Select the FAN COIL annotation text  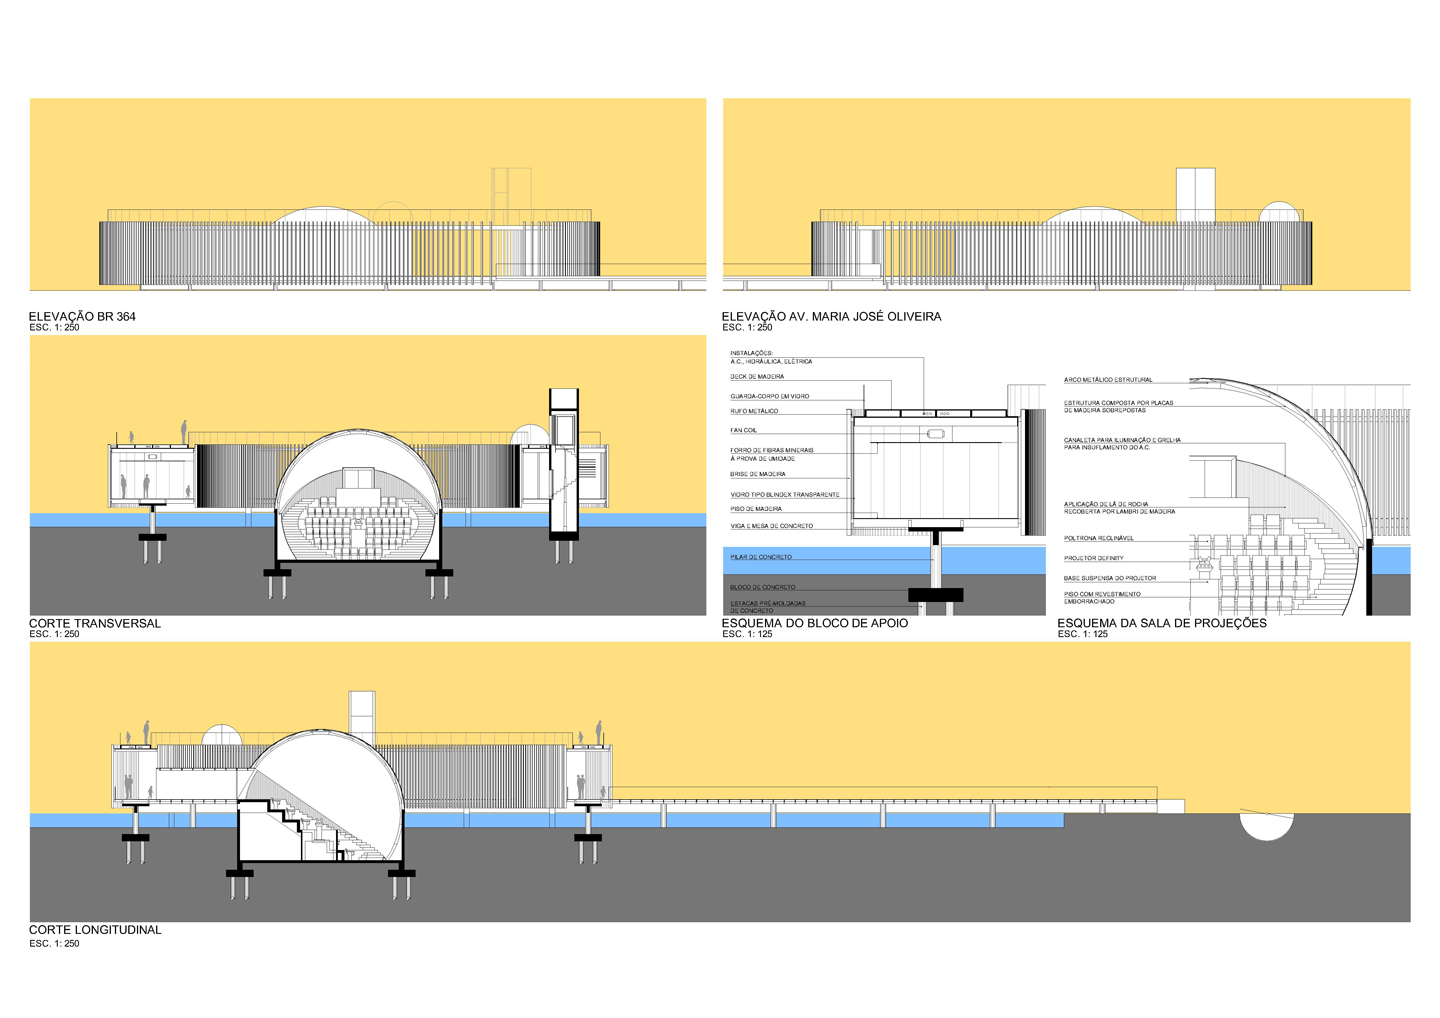click(744, 431)
